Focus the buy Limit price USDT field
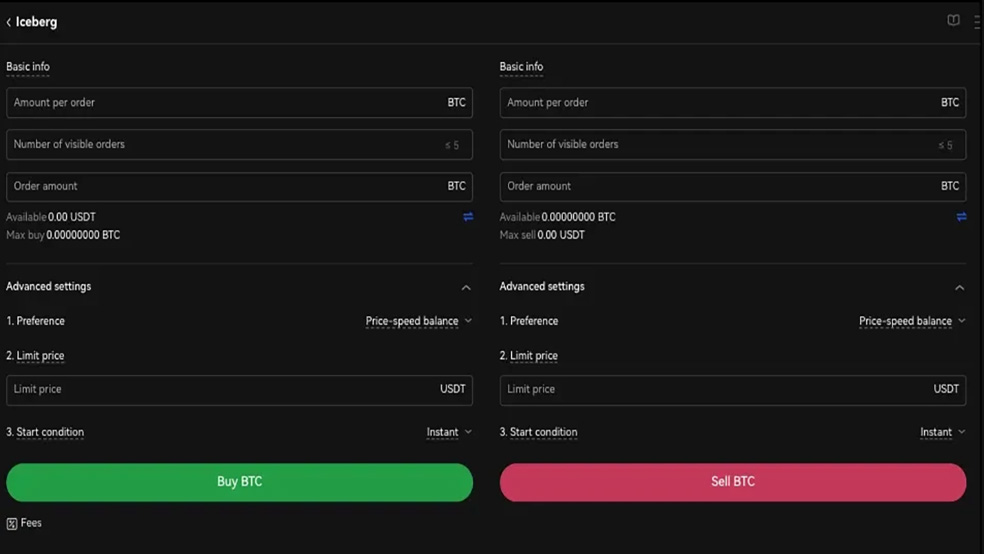Screen dimensions: 984x554 [x=240, y=390]
